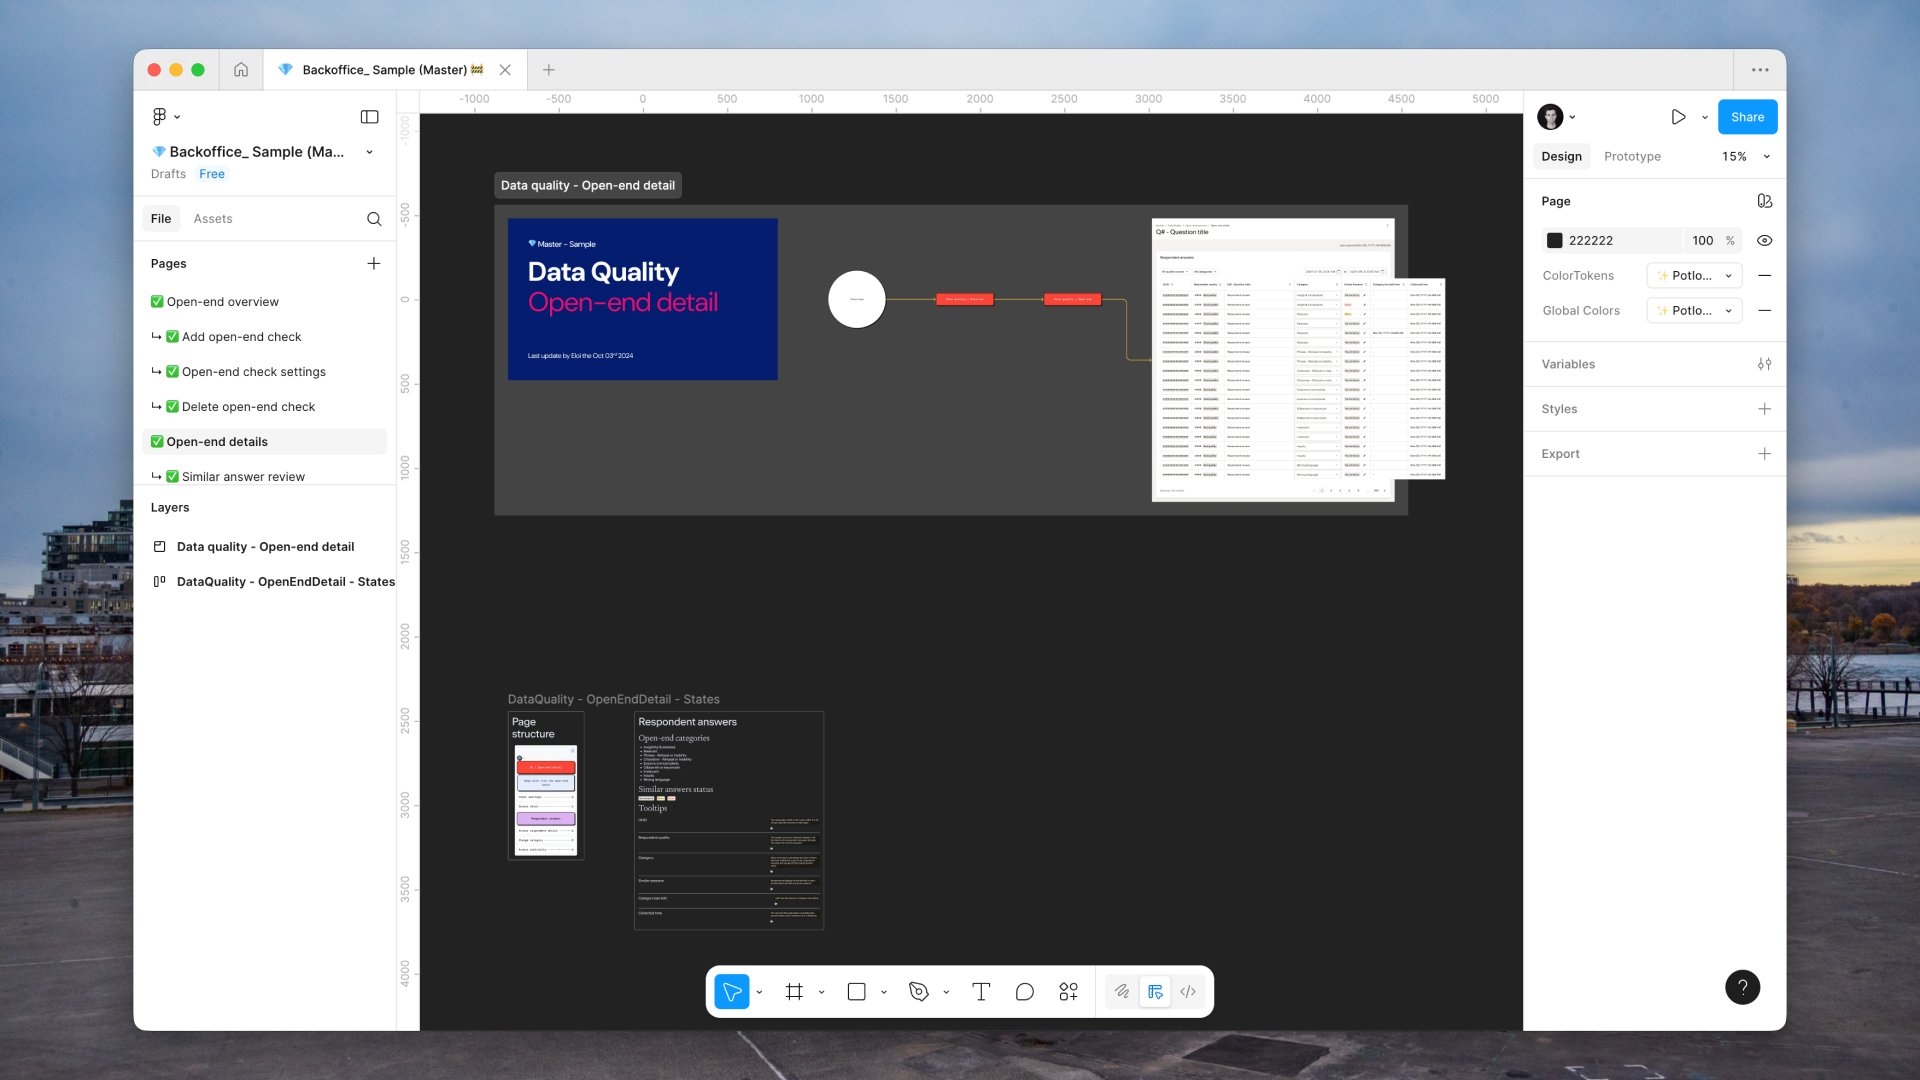Select the Frame tool in the toolbar

pyautogui.click(x=794, y=992)
